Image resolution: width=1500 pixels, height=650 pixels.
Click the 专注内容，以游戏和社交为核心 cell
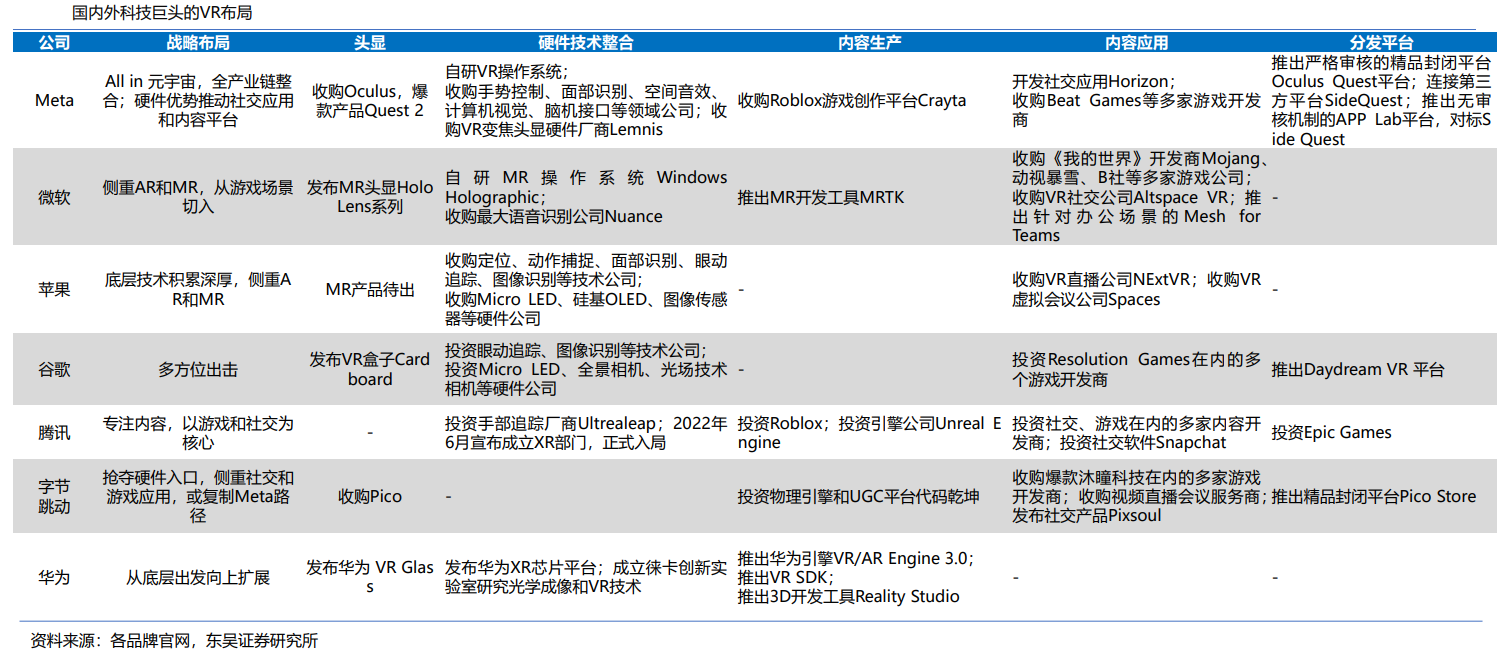198,432
